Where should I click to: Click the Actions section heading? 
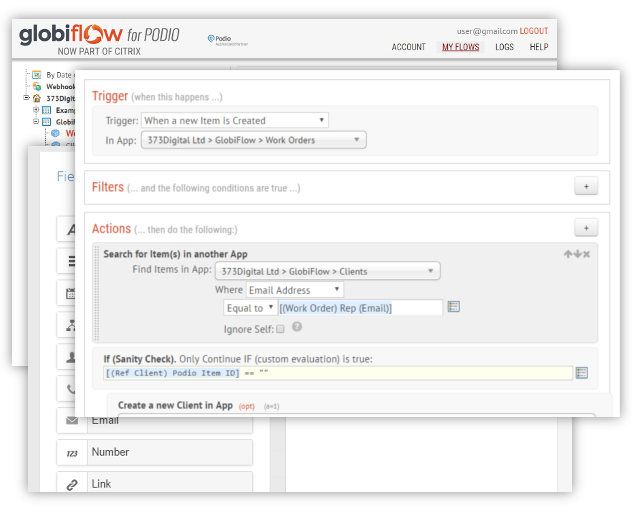pyautogui.click(x=111, y=229)
